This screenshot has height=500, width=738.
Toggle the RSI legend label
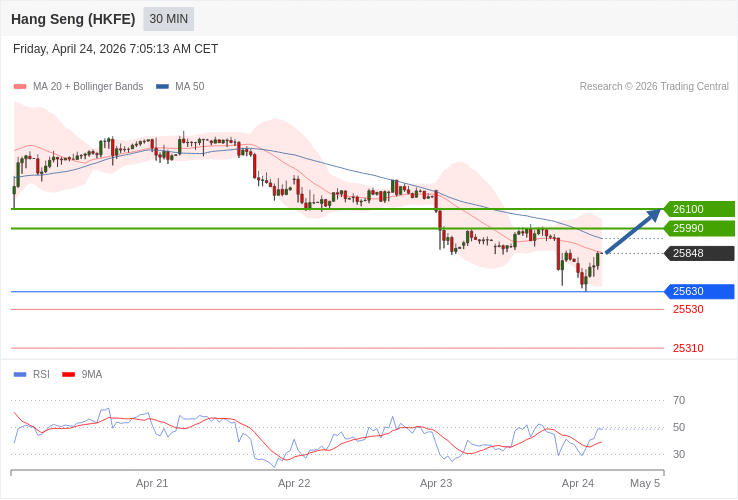click(x=41, y=375)
